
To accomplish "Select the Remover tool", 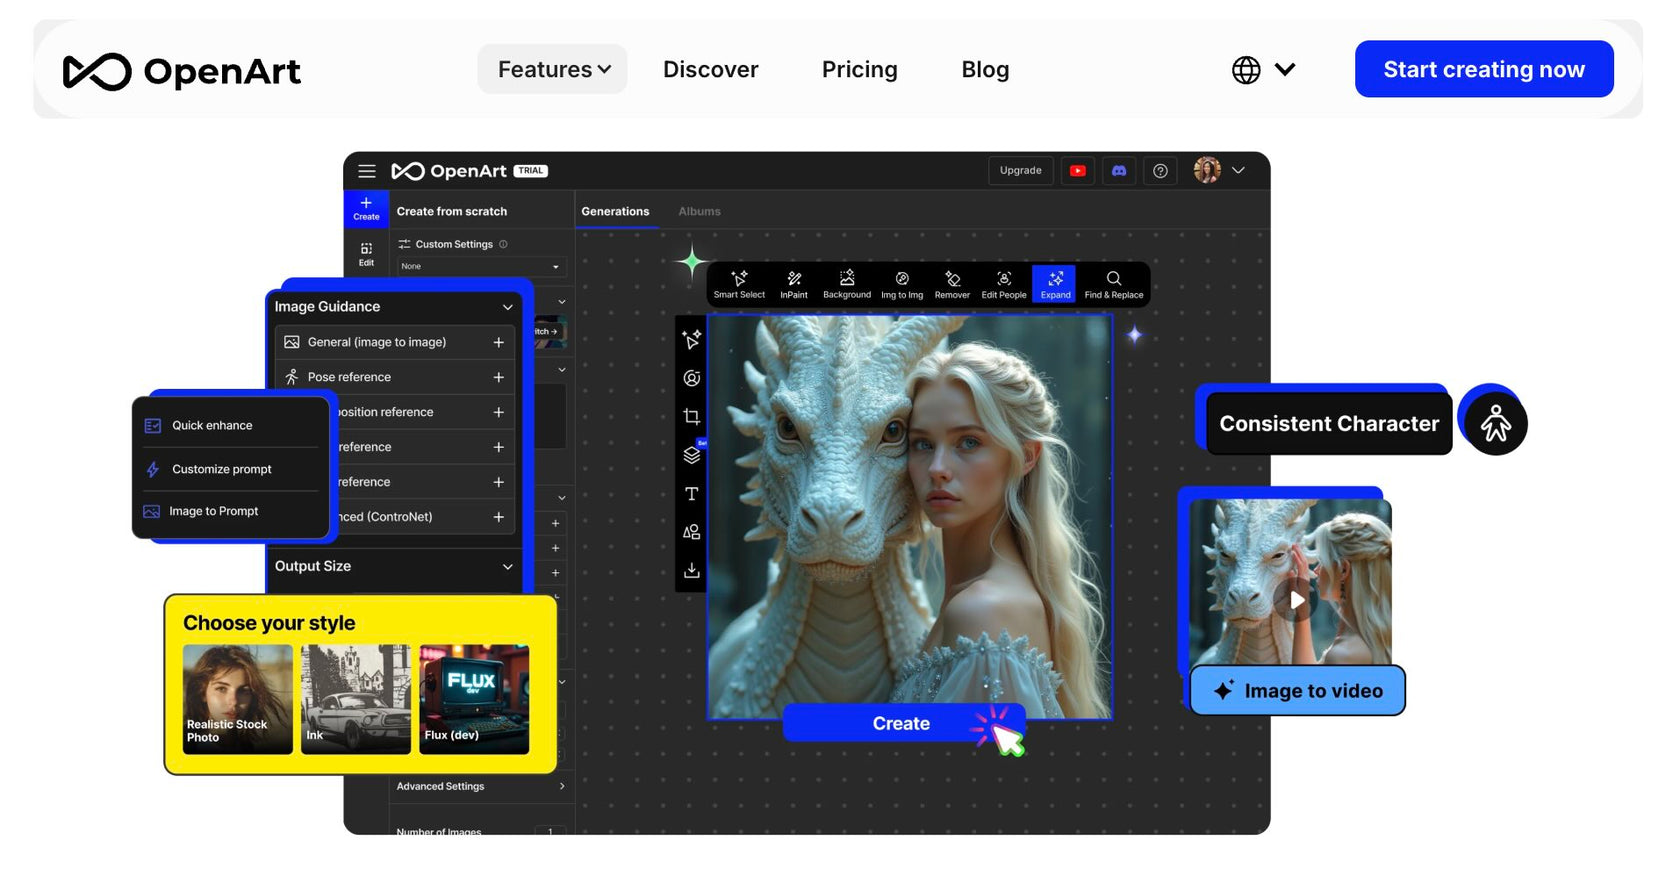I will [x=952, y=284].
